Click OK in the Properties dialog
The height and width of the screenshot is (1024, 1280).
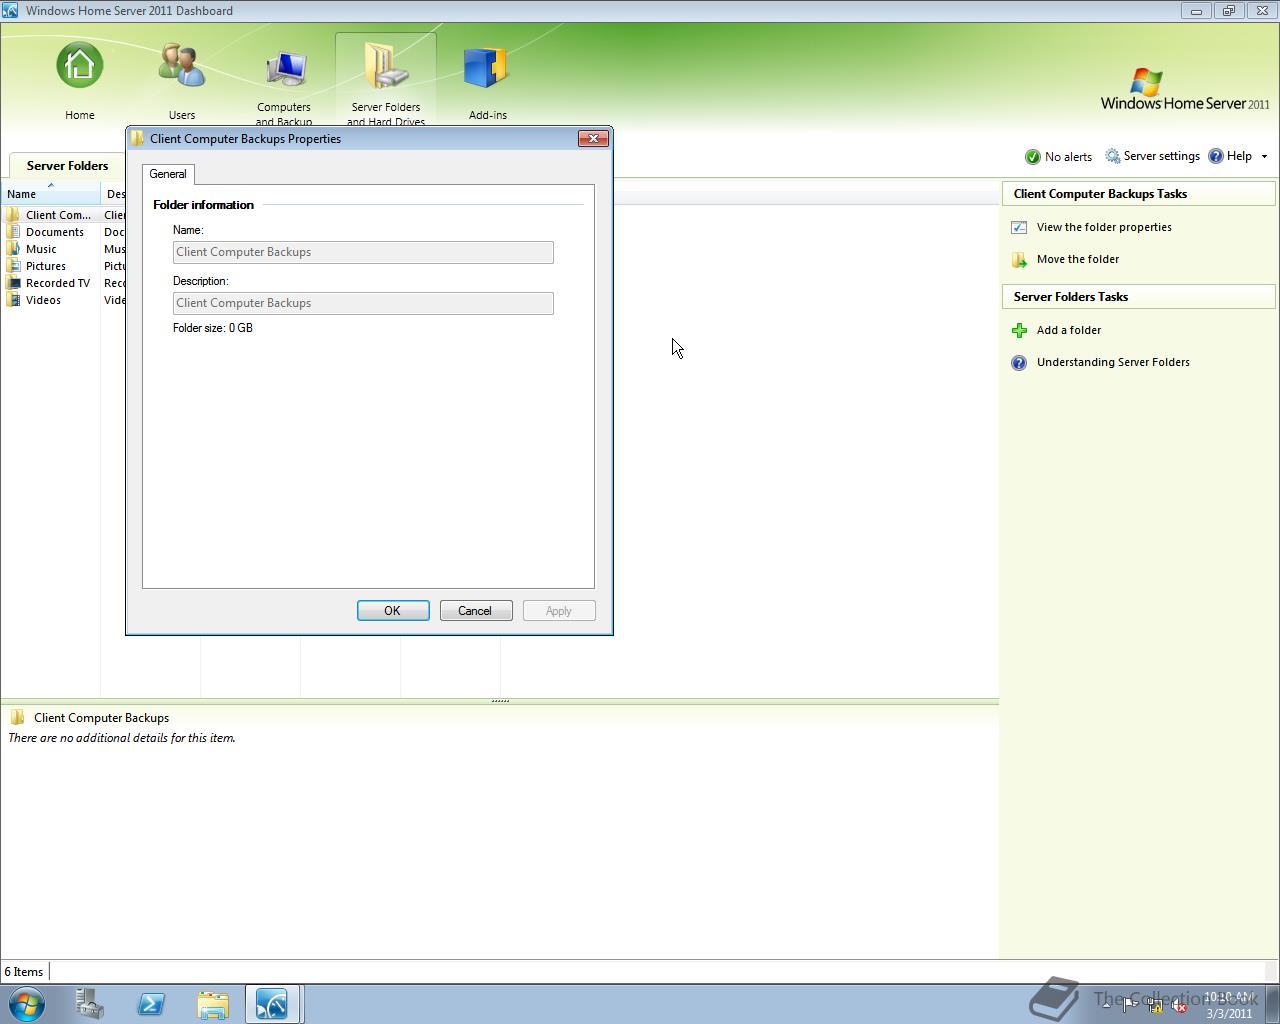coord(393,611)
